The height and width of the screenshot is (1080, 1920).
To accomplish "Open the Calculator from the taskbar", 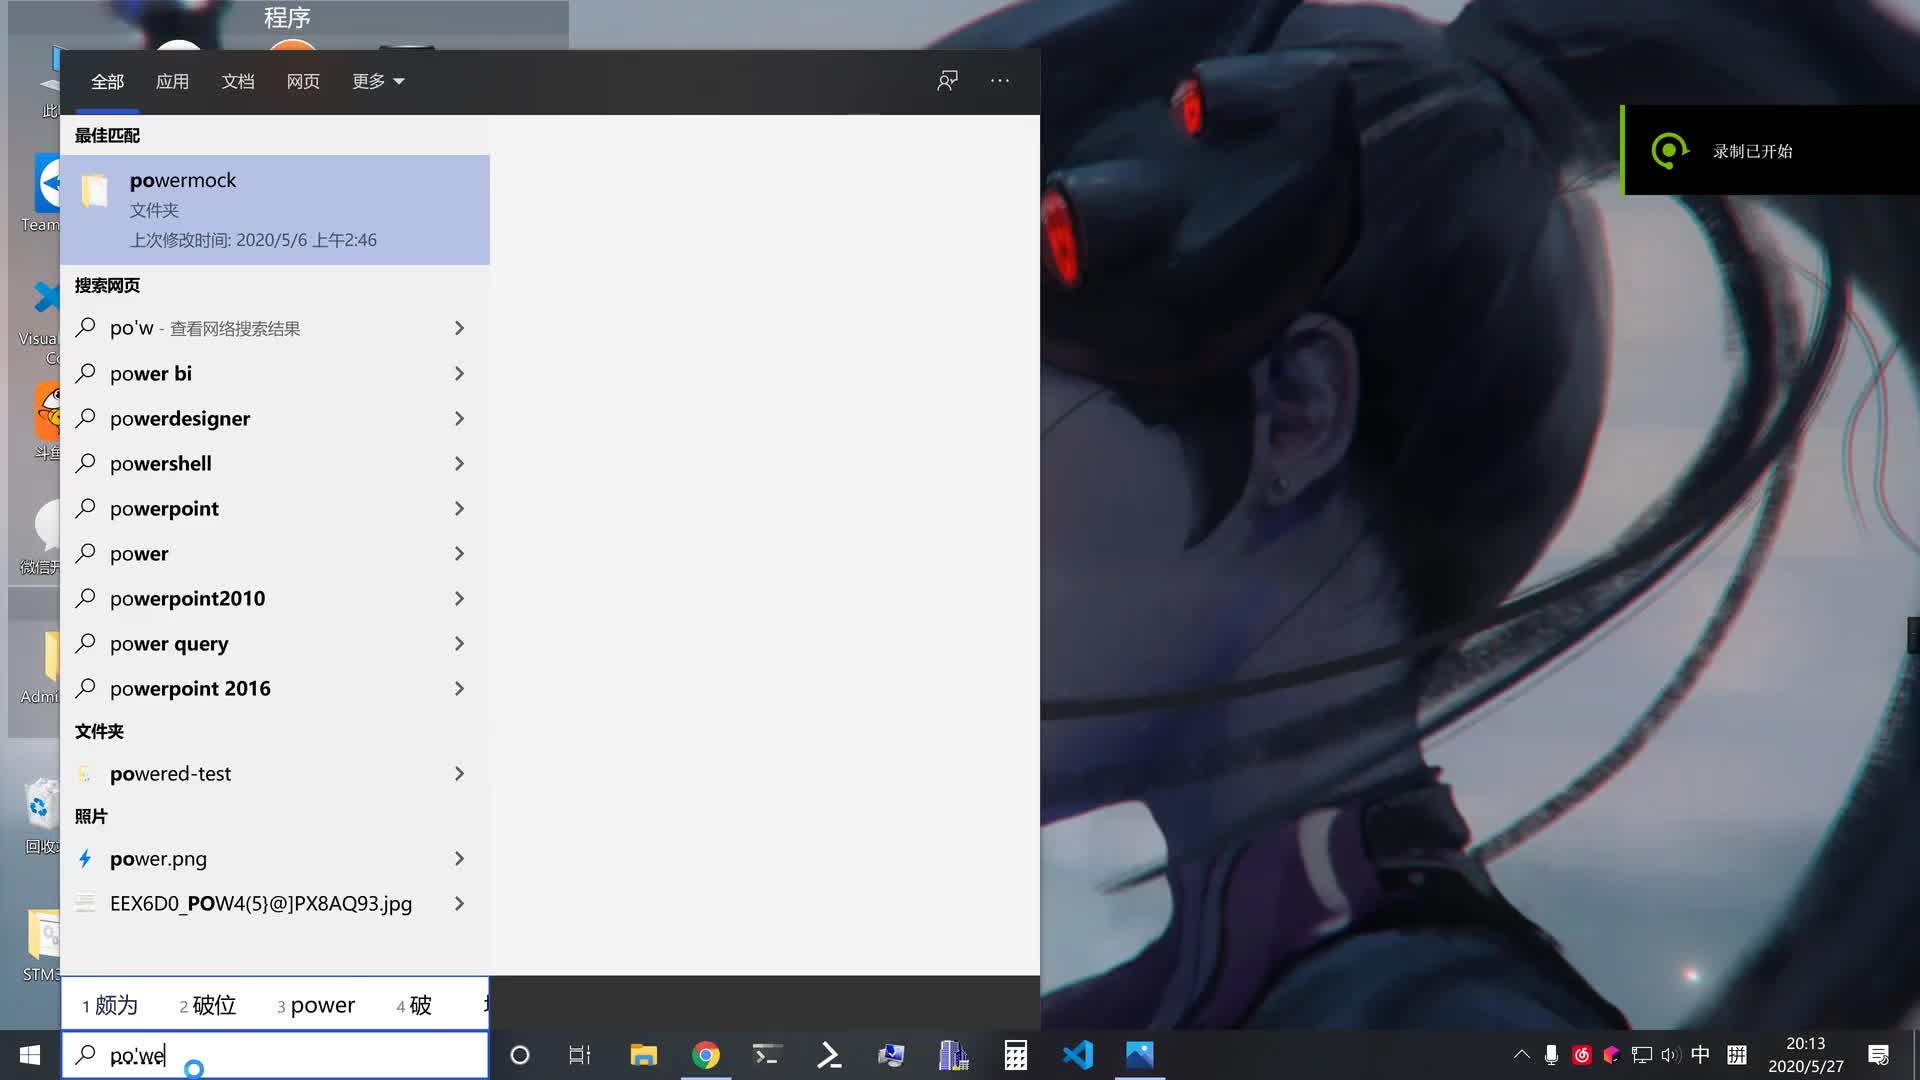I will coord(1016,1055).
